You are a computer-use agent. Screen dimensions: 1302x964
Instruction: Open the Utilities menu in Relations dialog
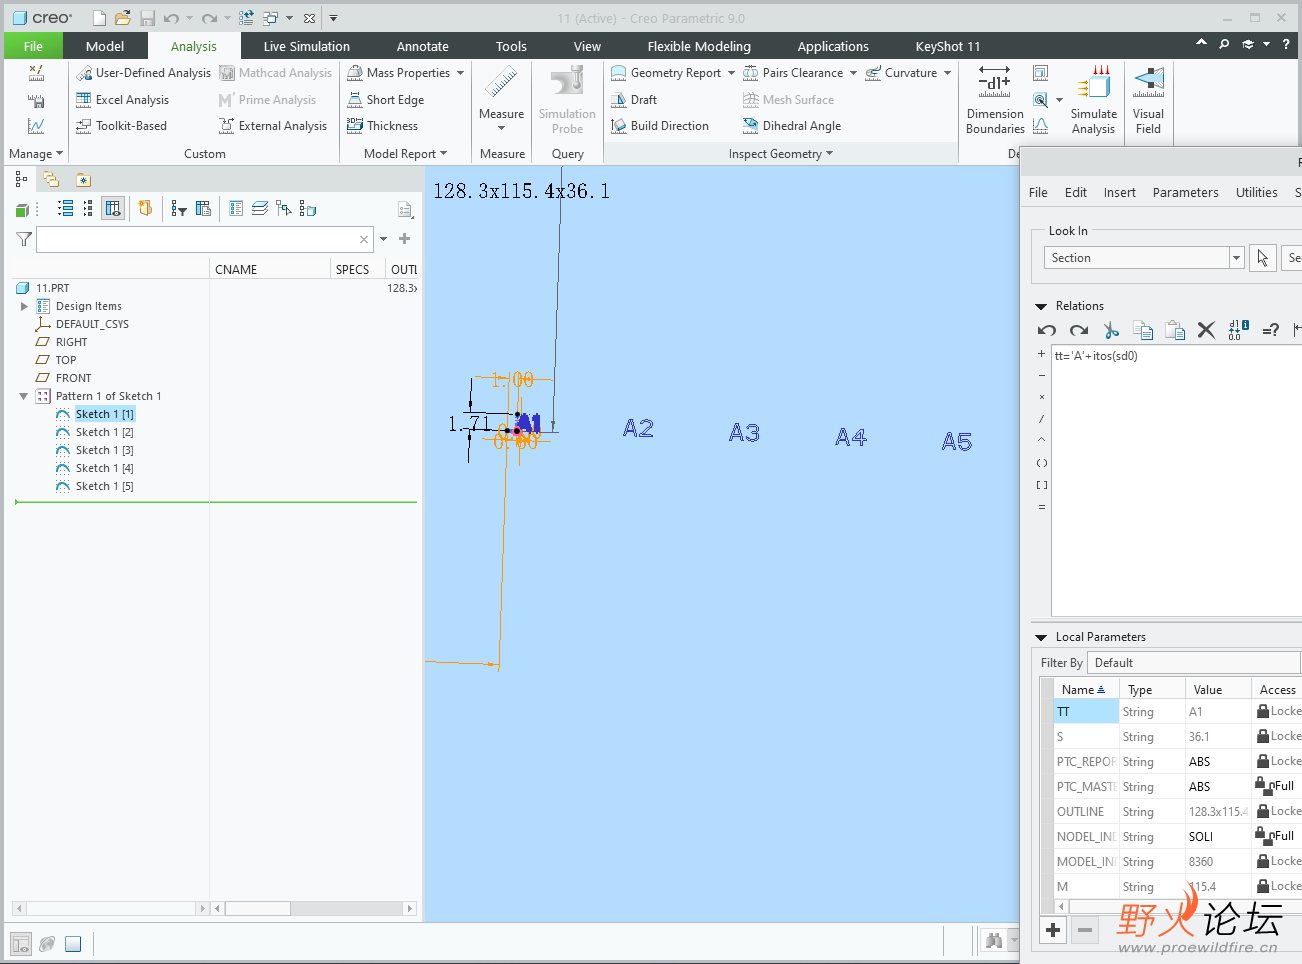(1256, 193)
